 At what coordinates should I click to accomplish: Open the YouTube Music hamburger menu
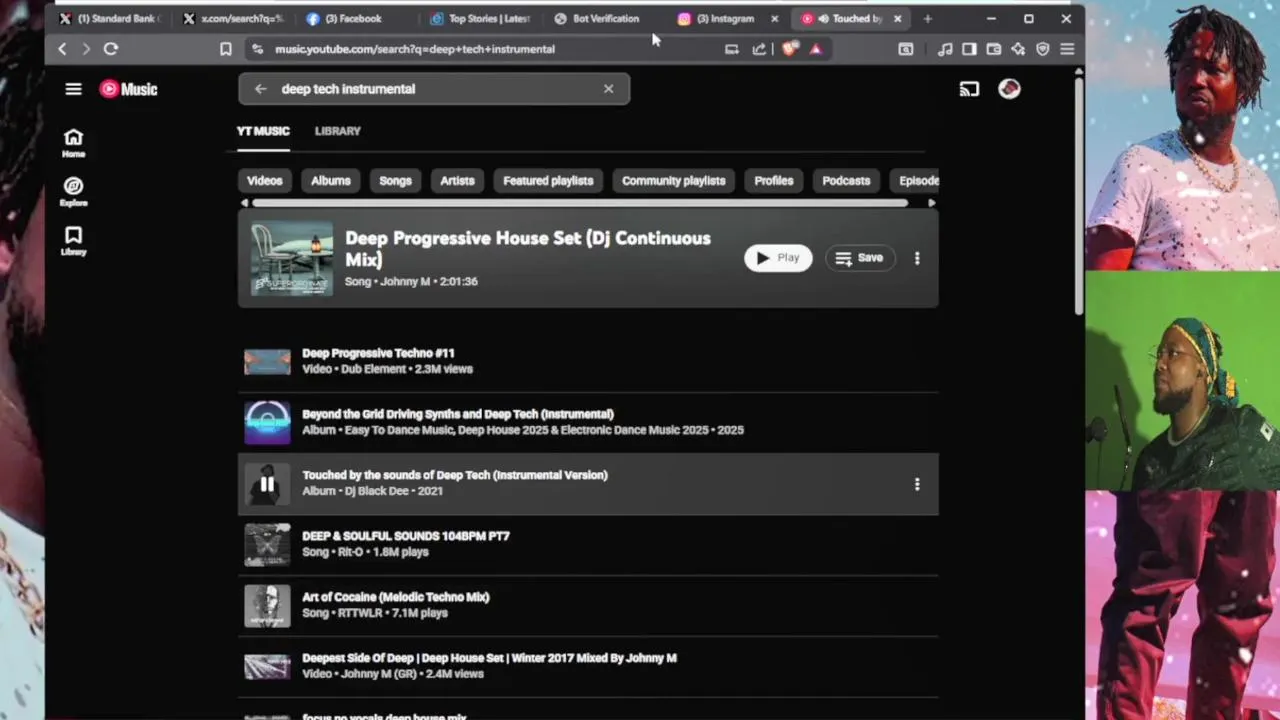click(x=73, y=89)
